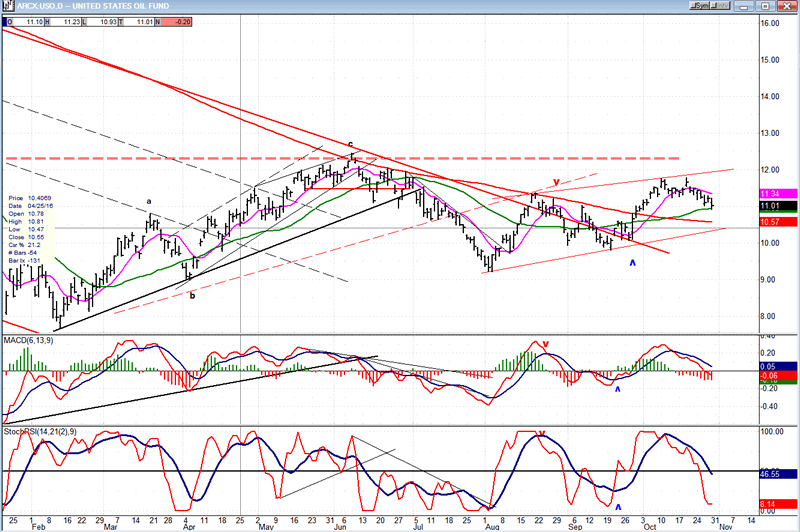
Task: Select the wave label 'c' at June peak
Action: [x=350, y=144]
